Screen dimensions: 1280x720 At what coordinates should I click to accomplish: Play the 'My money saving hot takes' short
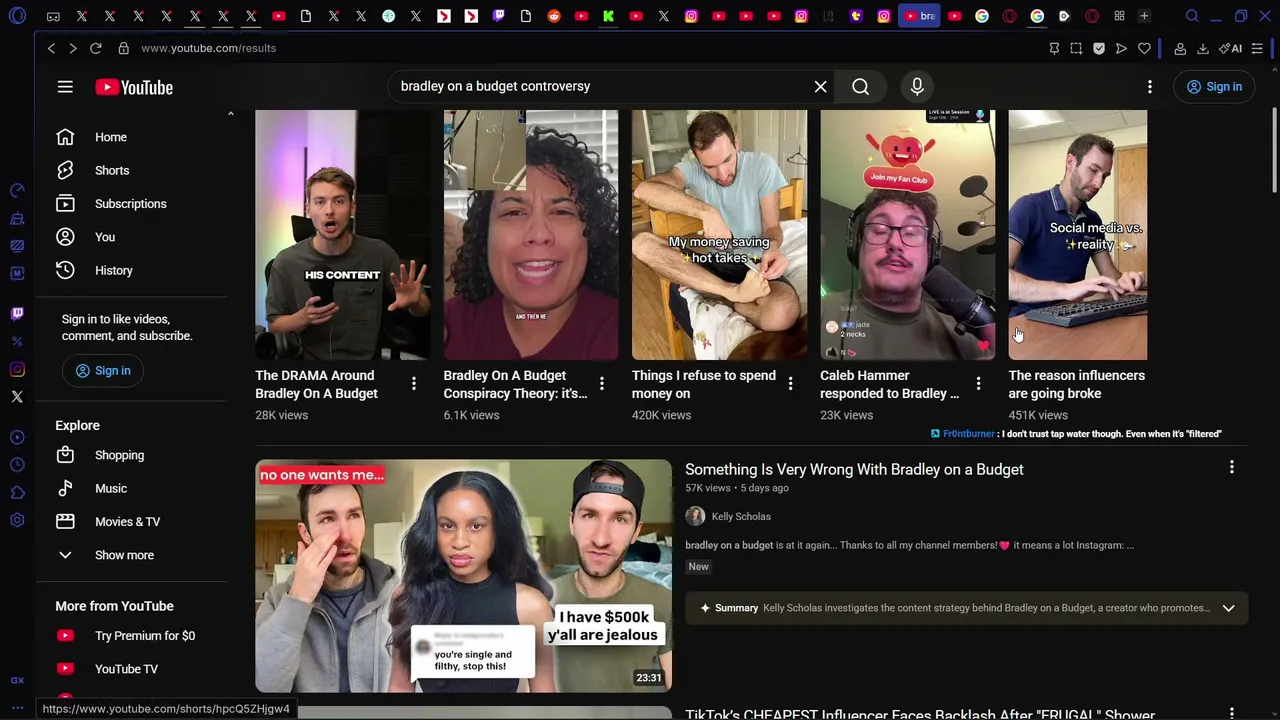[719, 235]
